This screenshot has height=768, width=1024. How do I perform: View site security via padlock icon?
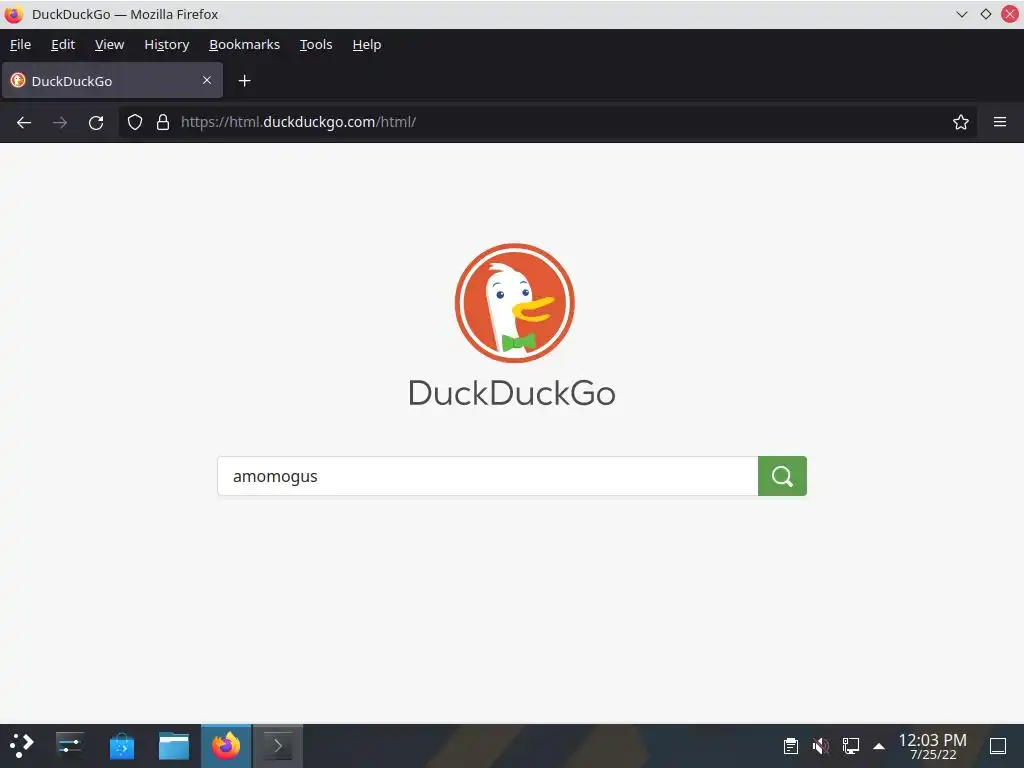click(x=163, y=122)
